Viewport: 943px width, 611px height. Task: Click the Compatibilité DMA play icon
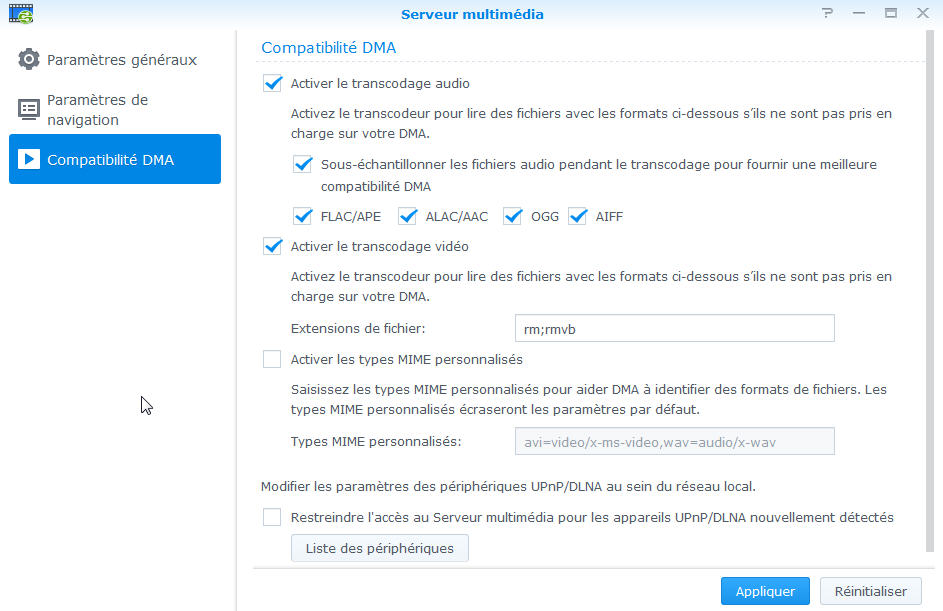coord(28,159)
